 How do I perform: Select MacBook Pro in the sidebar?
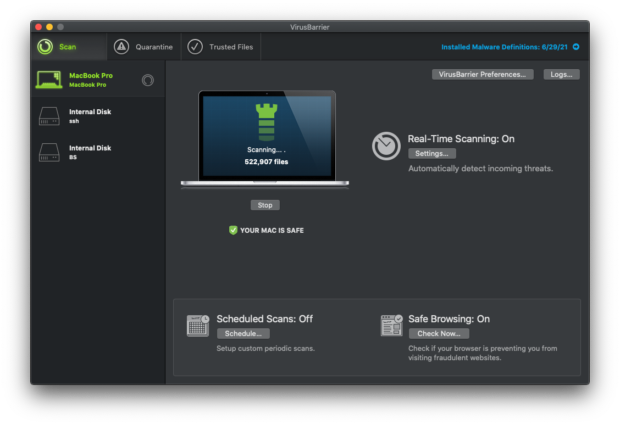90,79
